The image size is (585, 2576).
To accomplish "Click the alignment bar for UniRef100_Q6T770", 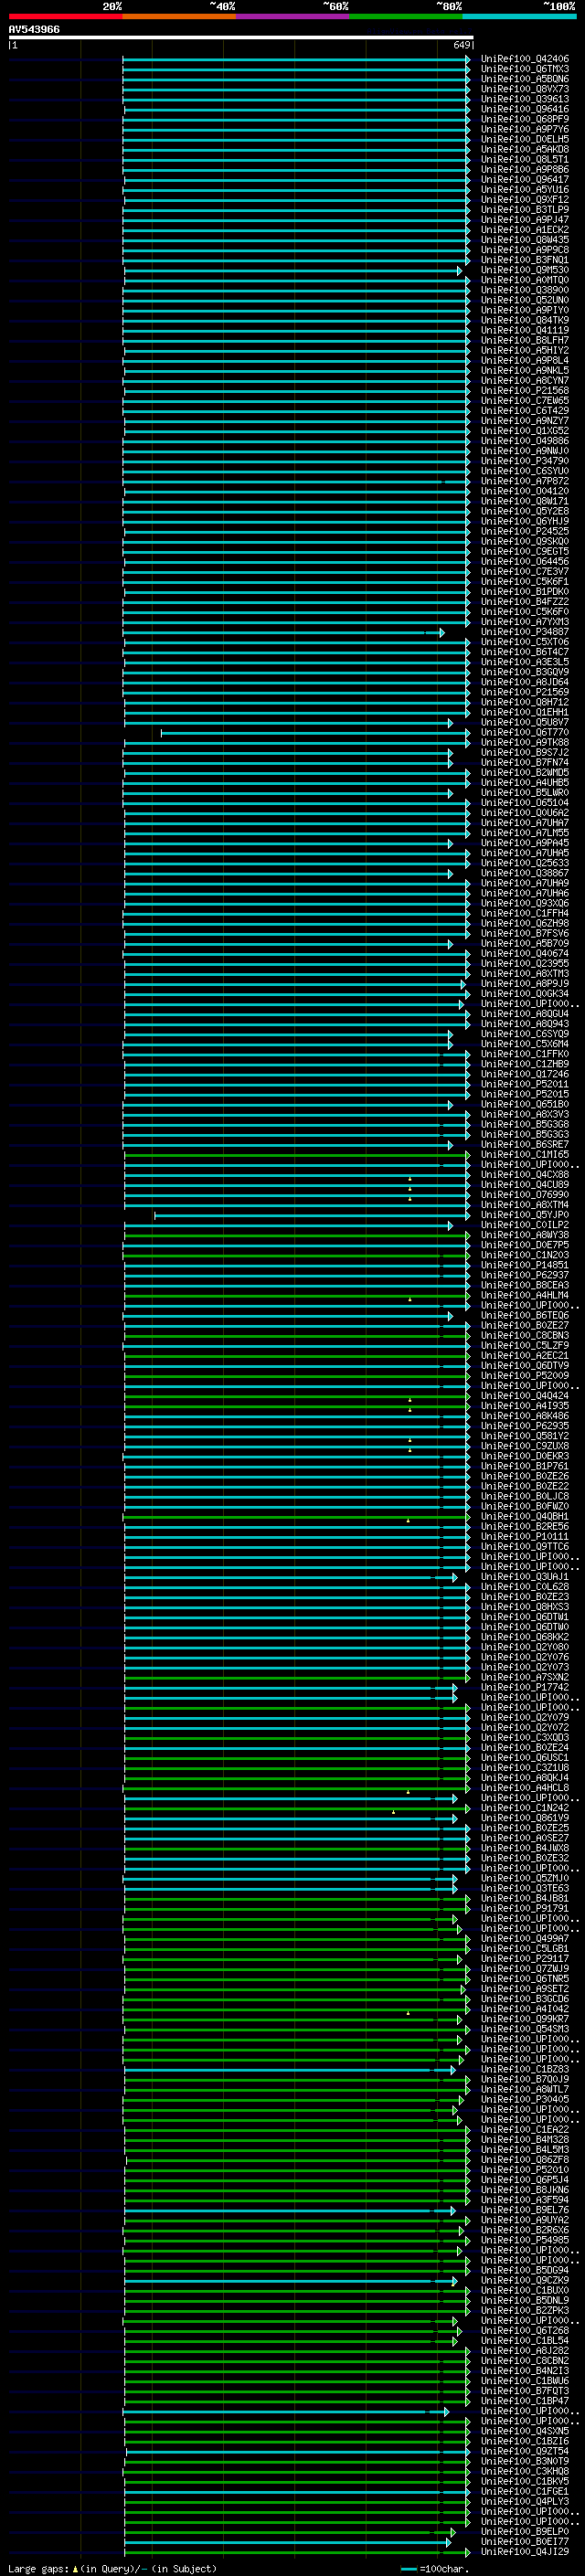I will tap(316, 733).
